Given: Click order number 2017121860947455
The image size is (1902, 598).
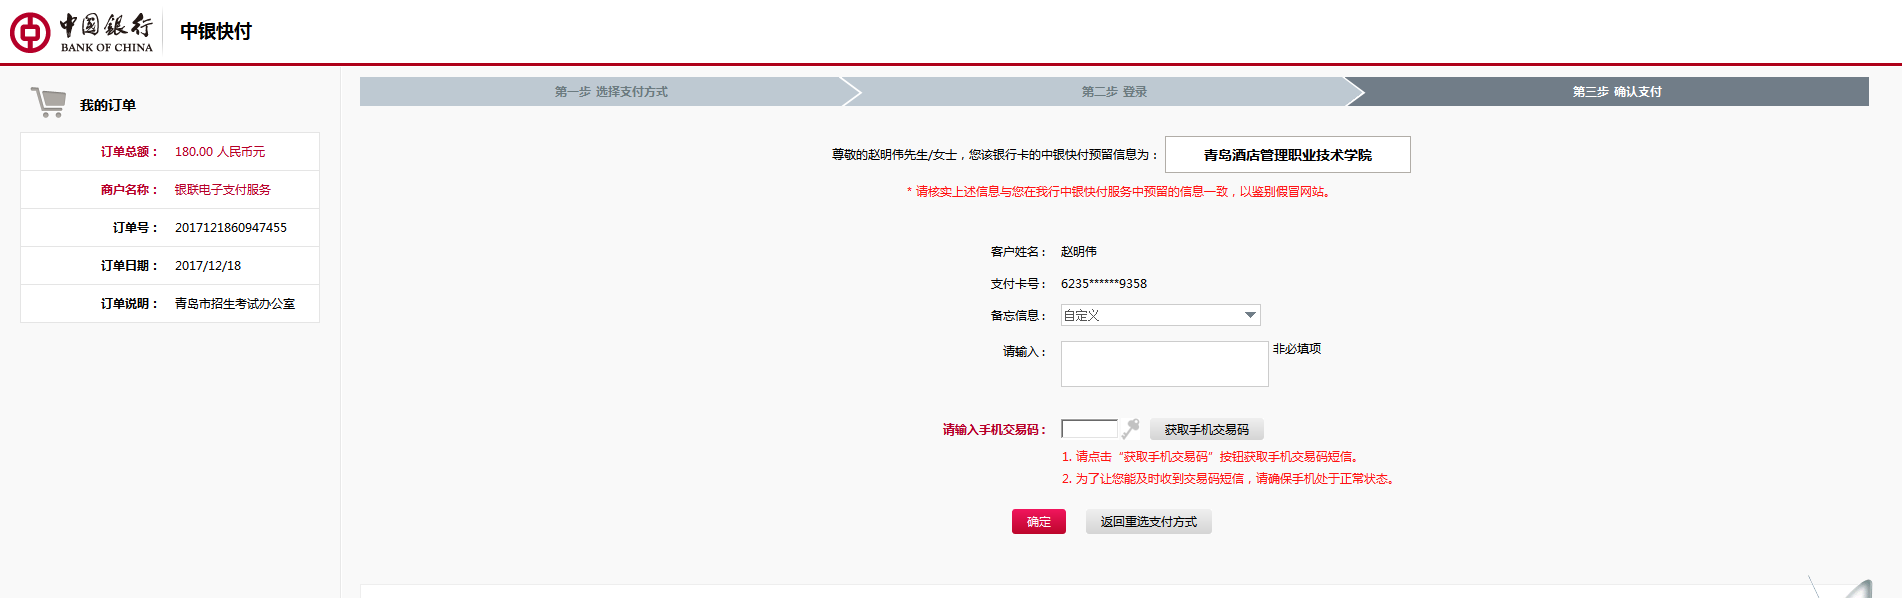Looking at the screenshot, I should [x=231, y=228].
